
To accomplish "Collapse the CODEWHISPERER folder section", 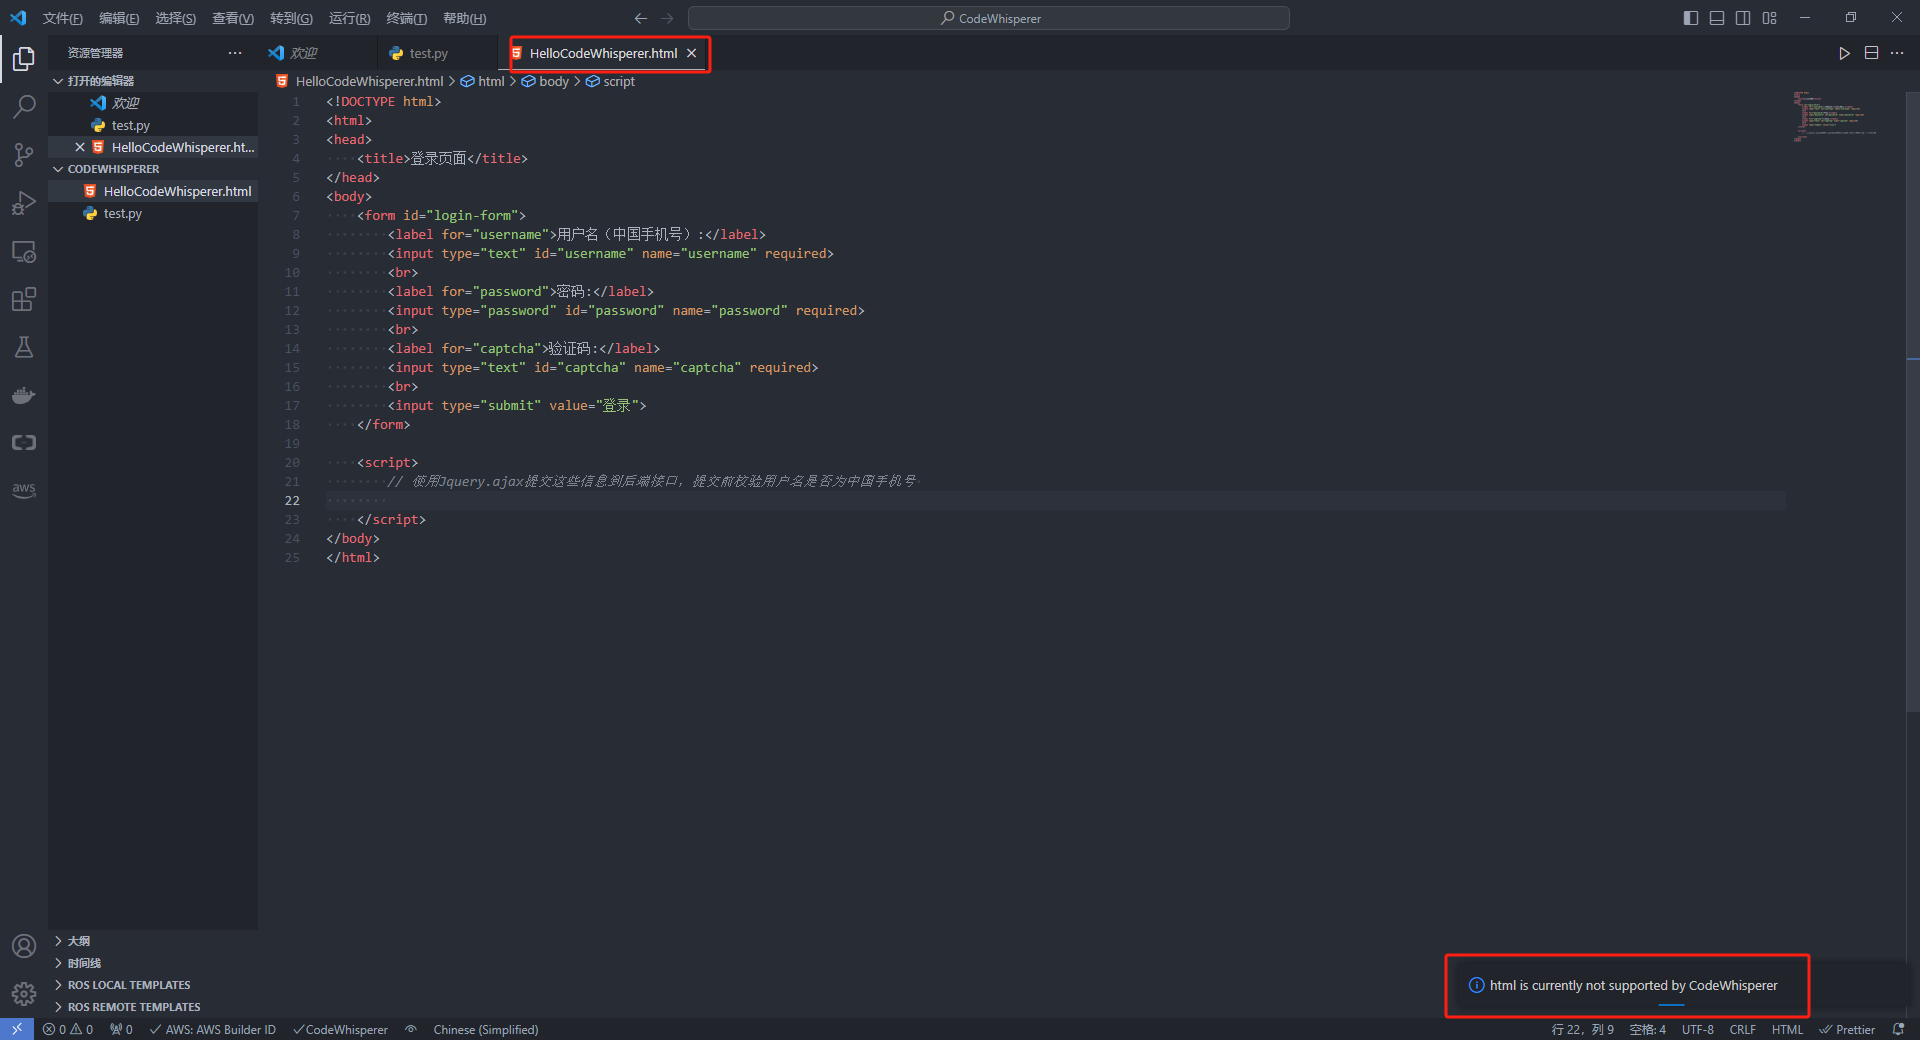I will [153, 169].
